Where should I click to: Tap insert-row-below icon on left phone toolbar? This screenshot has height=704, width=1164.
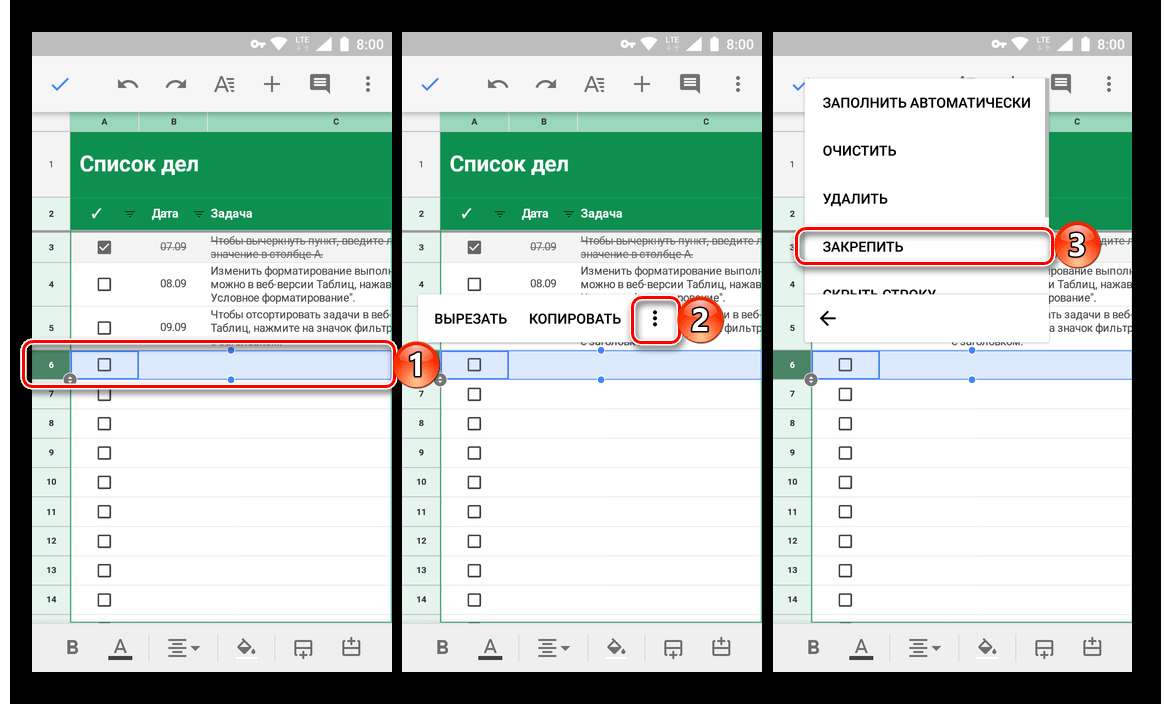(x=303, y=648)
